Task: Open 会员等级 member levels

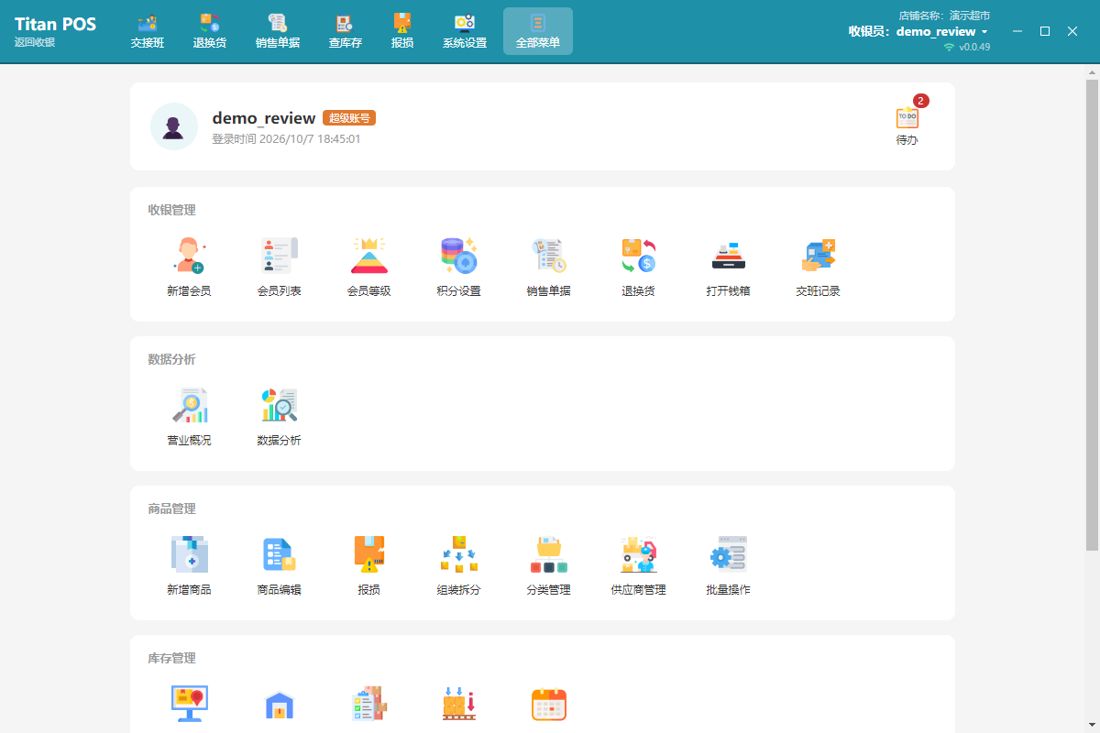Action: [368, 267]
